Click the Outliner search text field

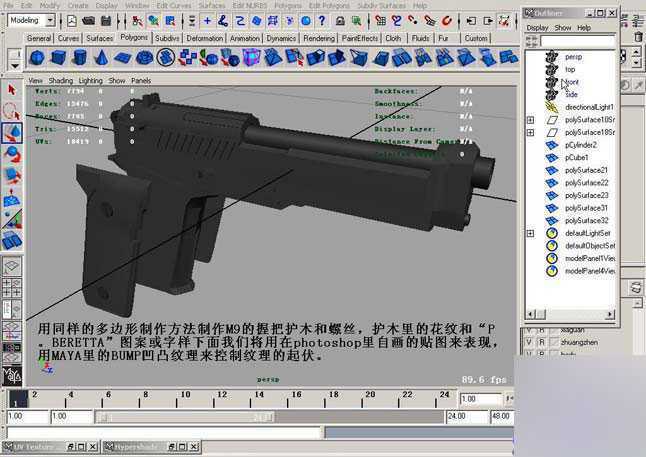pos(577,41)
